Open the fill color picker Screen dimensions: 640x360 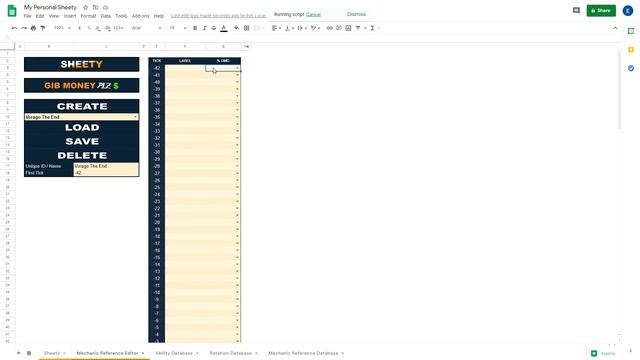pyautogui.click(x=237, y=28)
